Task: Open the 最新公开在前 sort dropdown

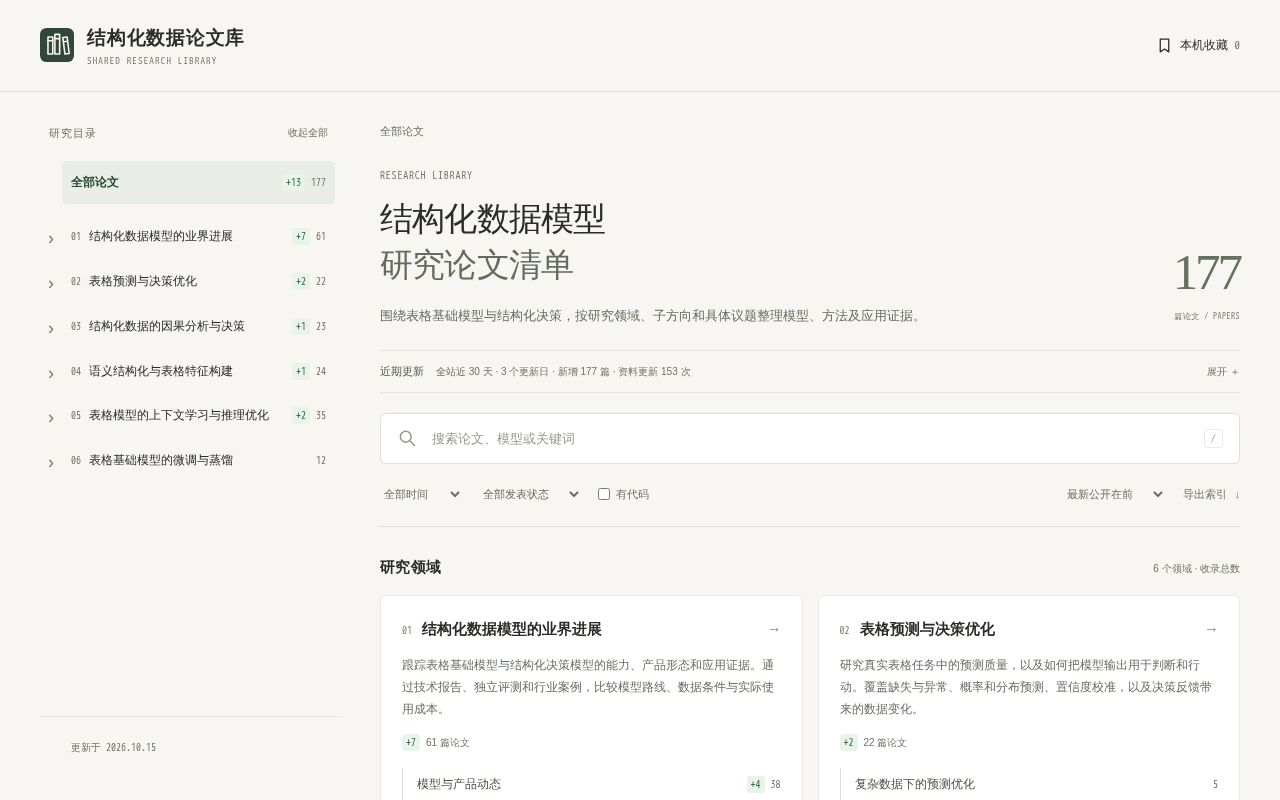Action: 1115,494
